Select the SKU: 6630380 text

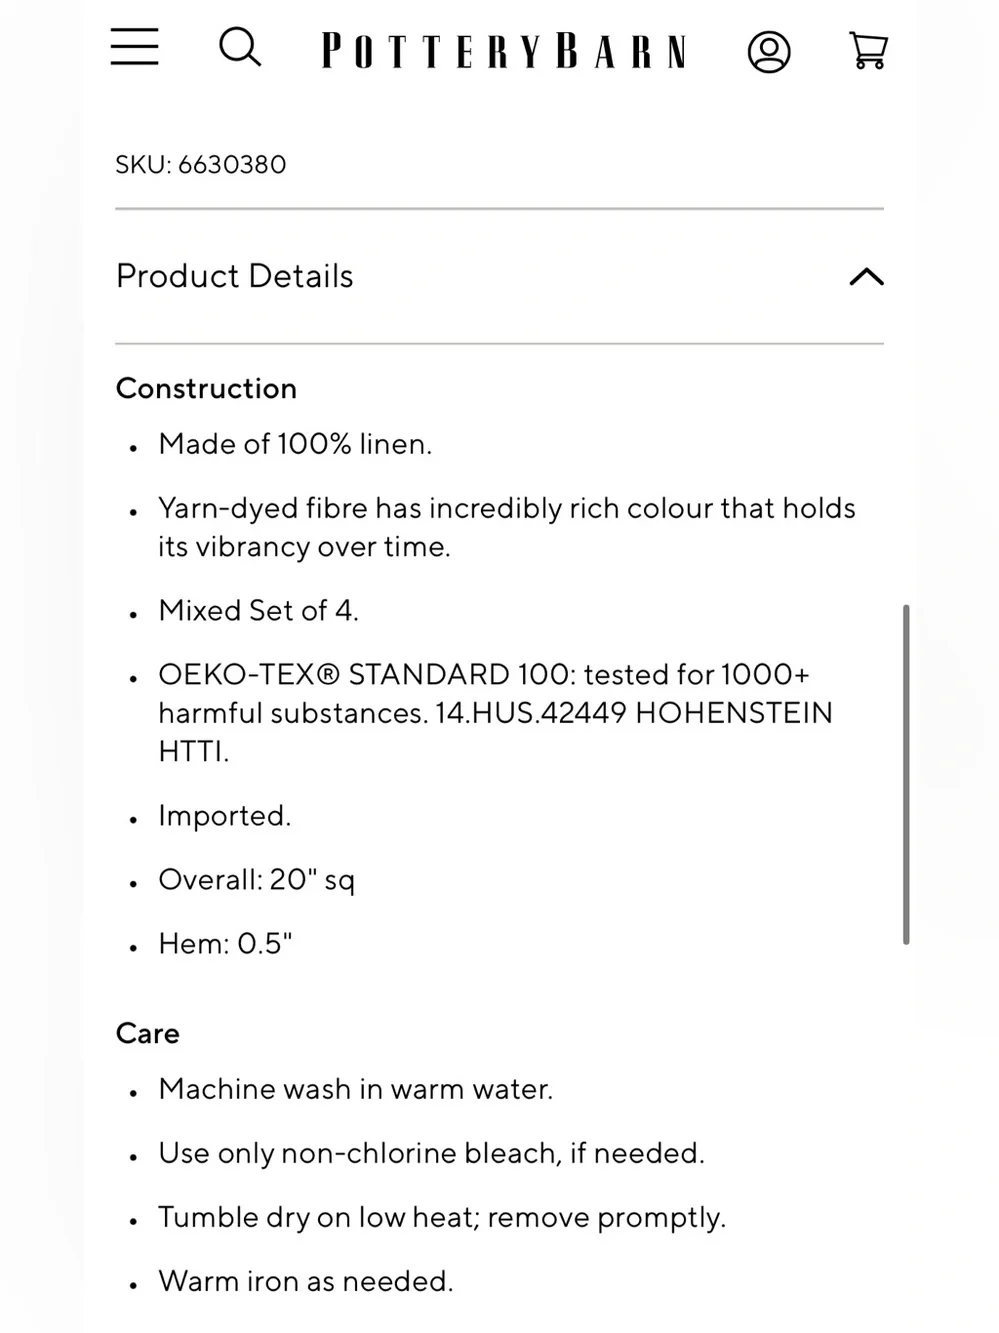pyautogui.click(x=201, y=165)
